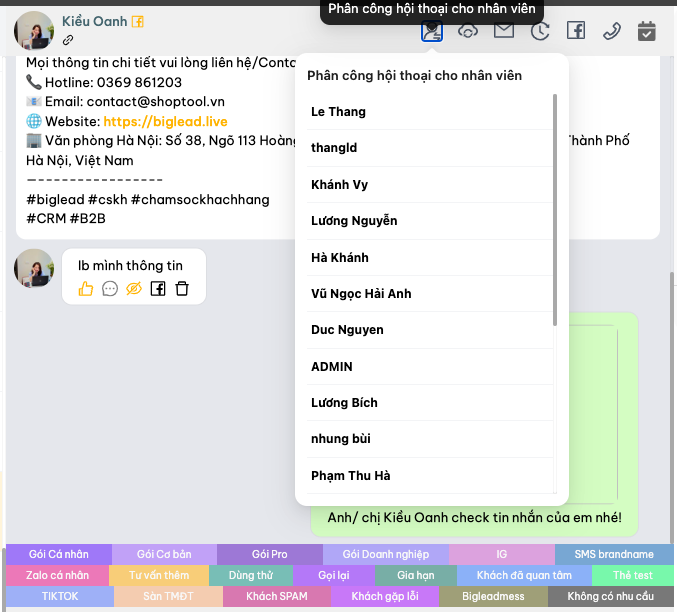The image size is (677, 612).
Task: Click the staff list scrollbar
Action: (x=555, y=210)
